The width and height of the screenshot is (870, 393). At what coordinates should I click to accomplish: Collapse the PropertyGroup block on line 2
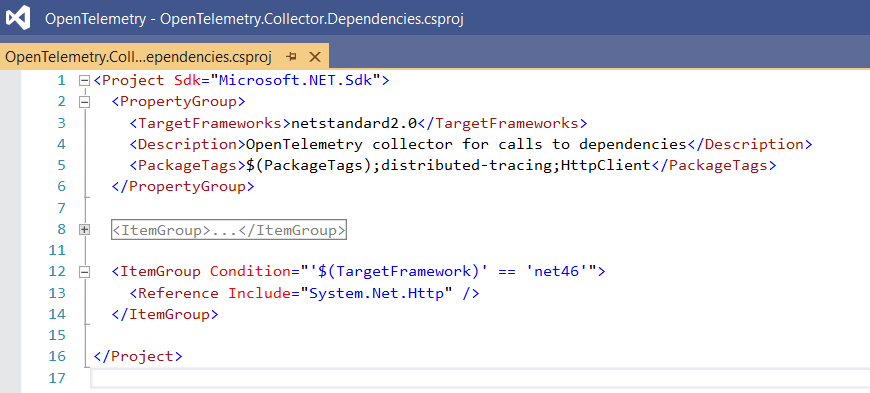(x=84, y=102)
